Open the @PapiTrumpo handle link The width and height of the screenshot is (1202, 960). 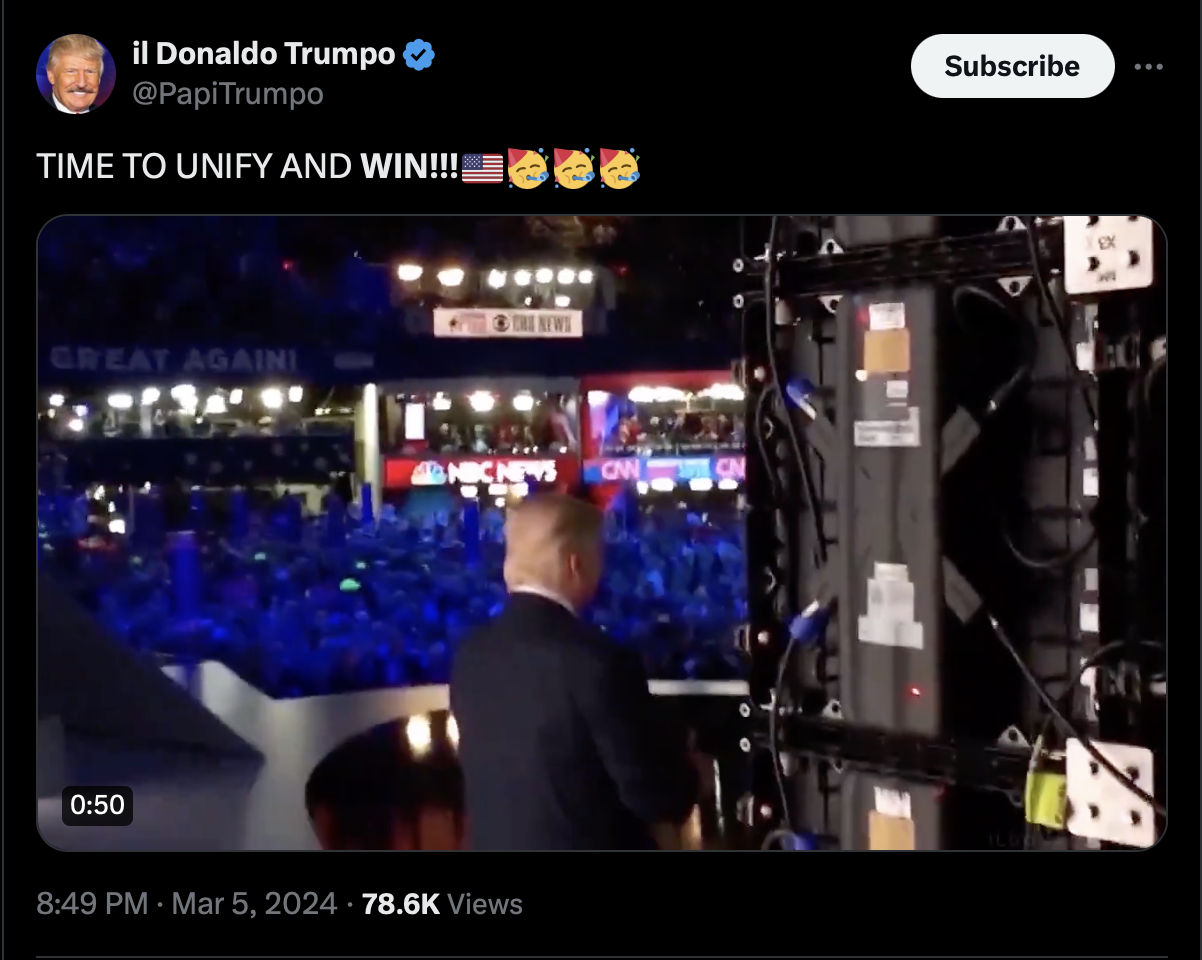228,94
